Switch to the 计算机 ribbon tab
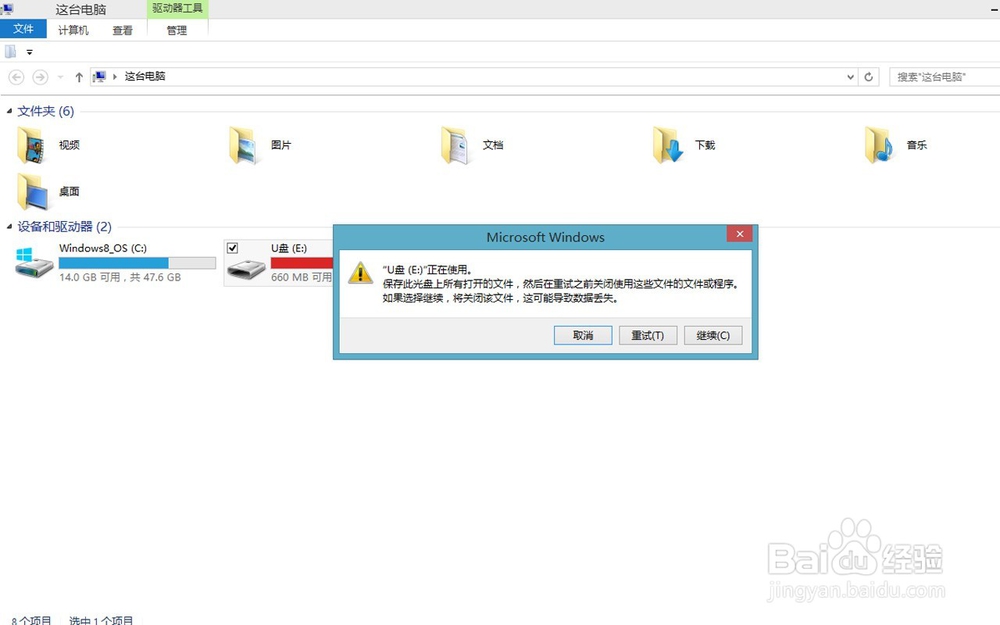The width and height of the screenshot is (1000, 625). point(73,30)
